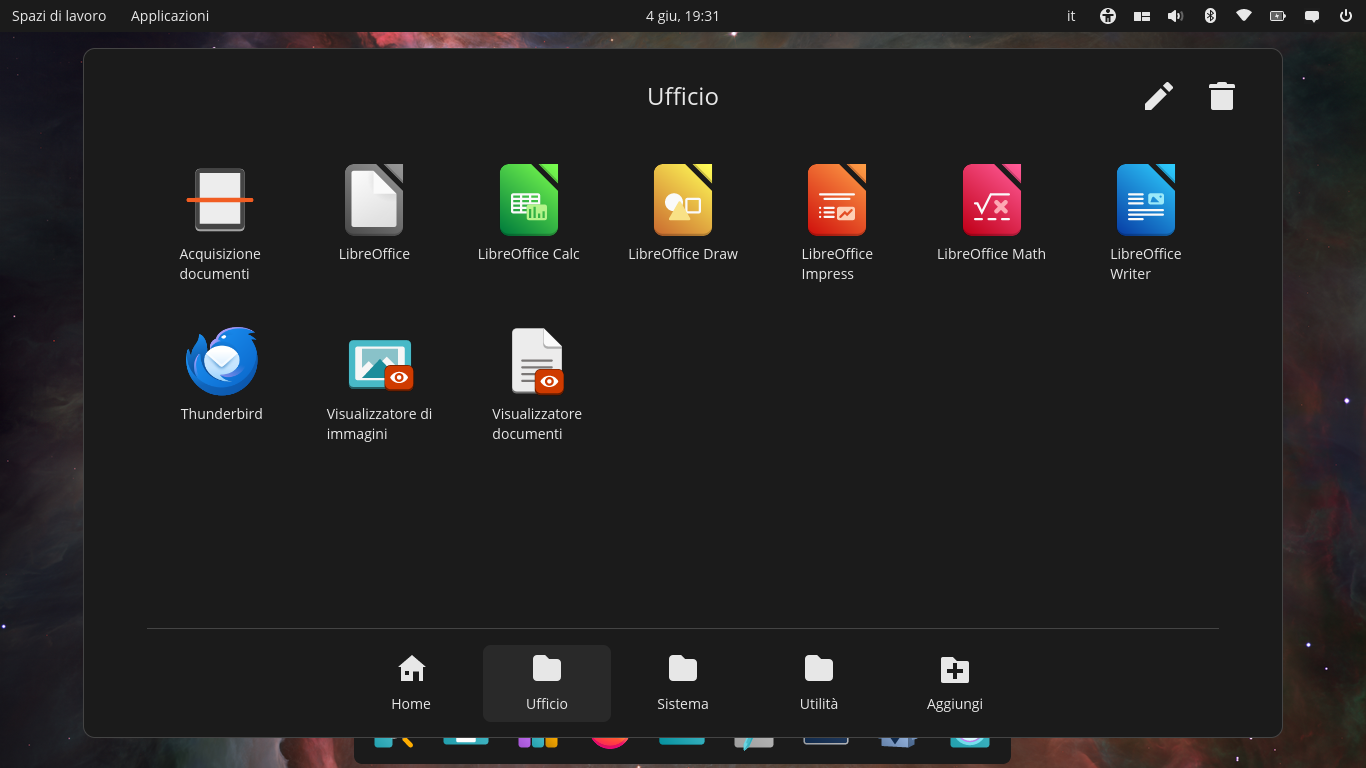Open LibreOffice Writer

click(x=1146, y=222)
